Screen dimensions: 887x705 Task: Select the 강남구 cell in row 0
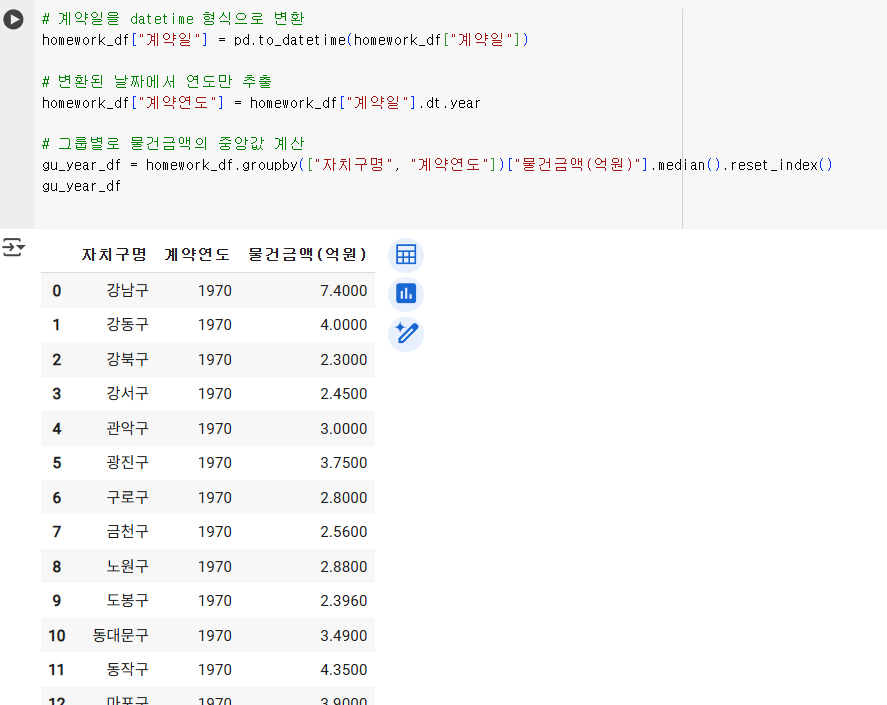(x=127, y=290)
